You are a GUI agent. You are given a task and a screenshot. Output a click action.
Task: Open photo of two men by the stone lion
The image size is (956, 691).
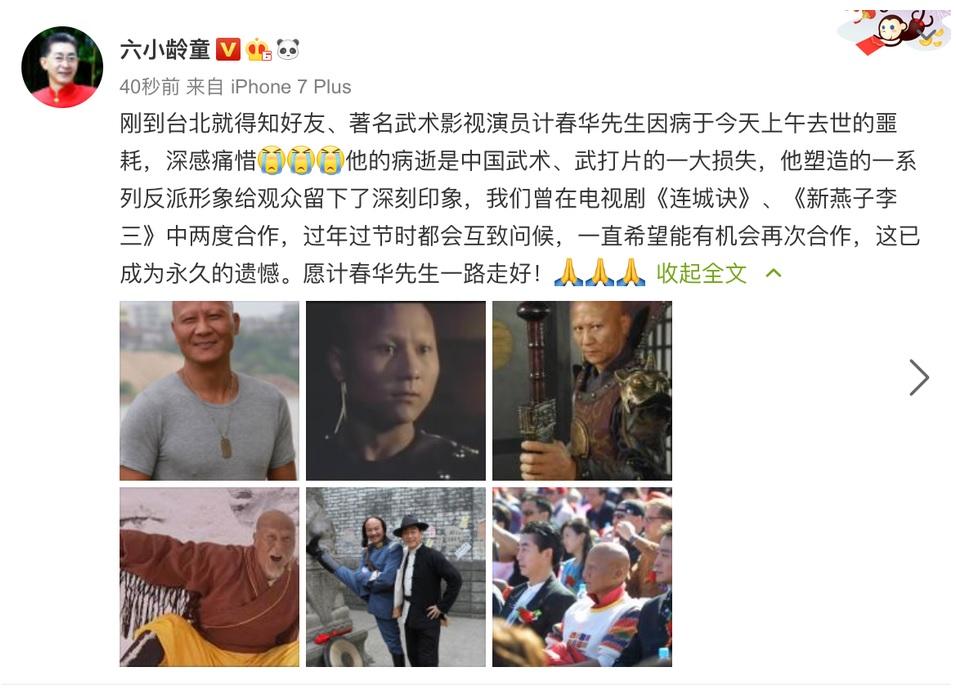396,577
